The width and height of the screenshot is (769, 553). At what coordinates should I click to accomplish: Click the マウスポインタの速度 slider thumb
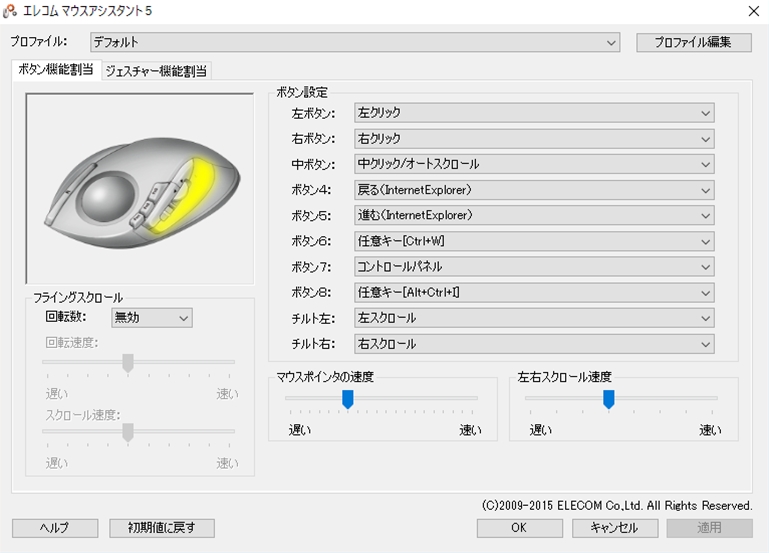(x=348, y=399)
